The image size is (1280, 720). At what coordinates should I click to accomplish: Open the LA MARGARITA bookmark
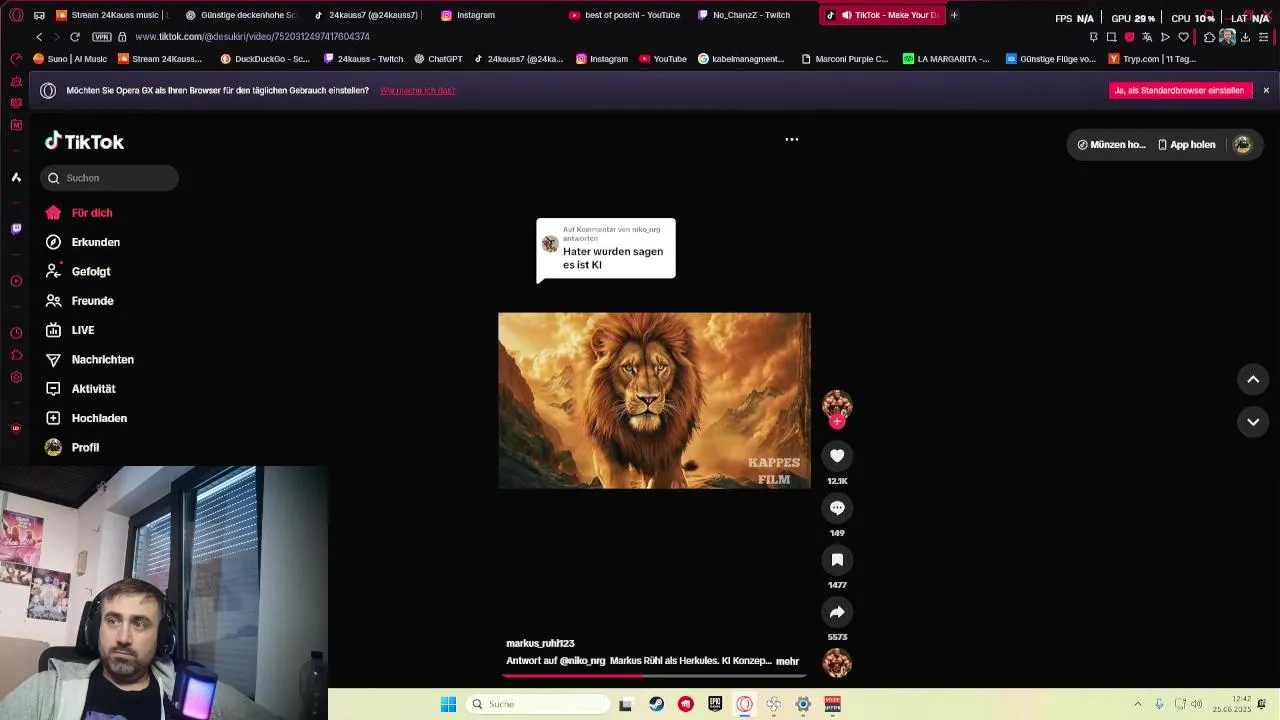tap(946, 59)
